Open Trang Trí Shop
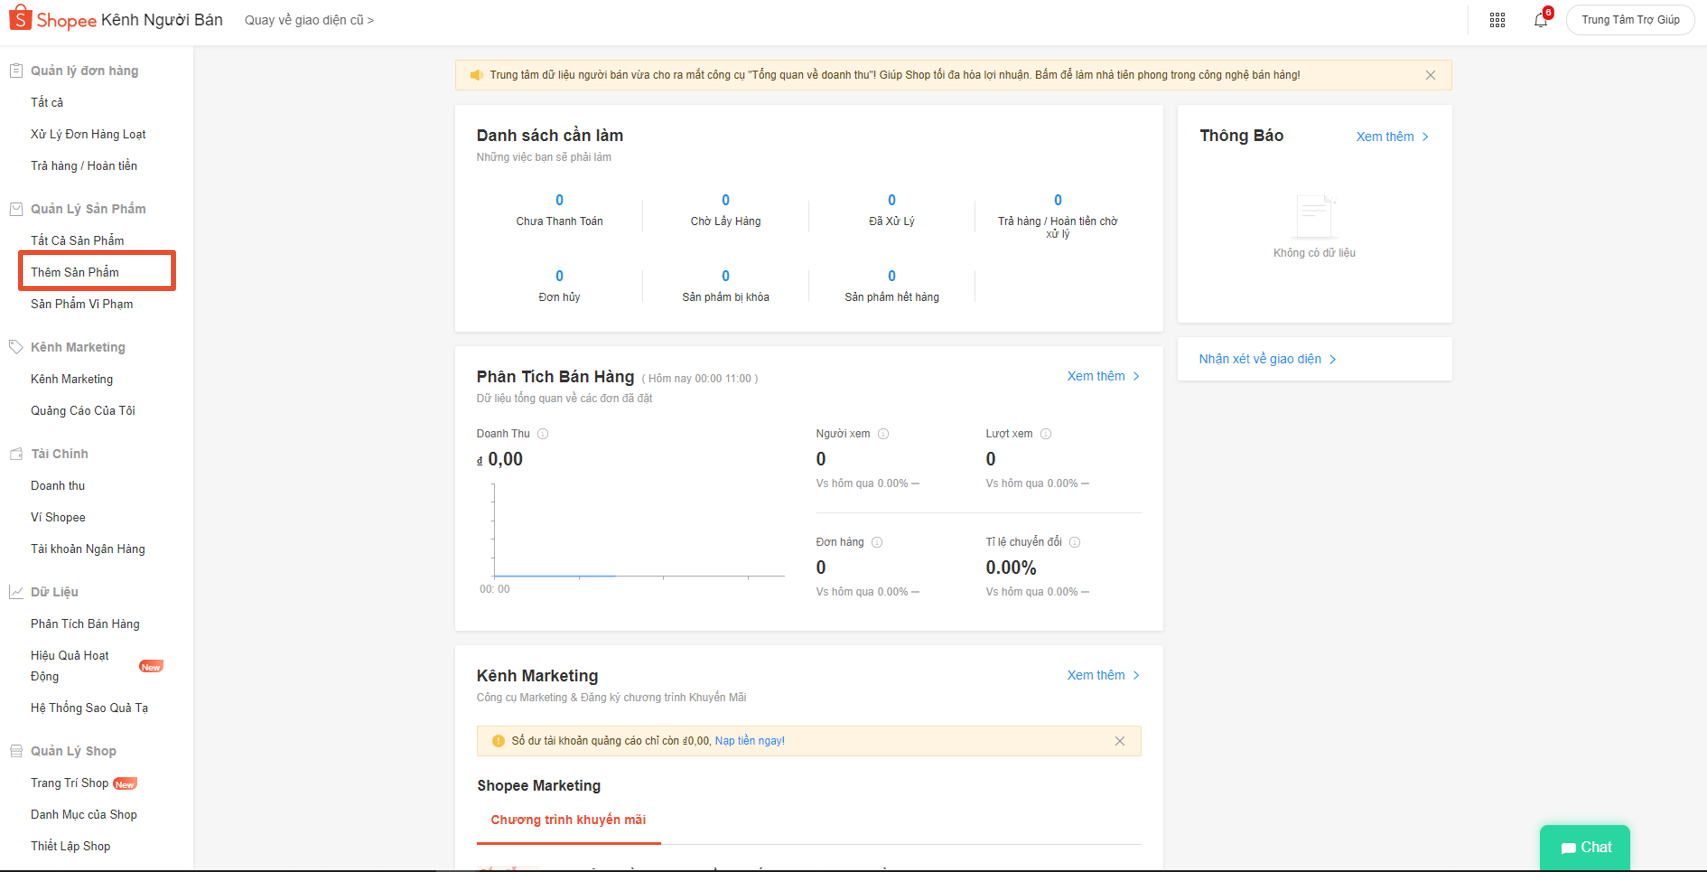This screenshot has height=872, width=1707. (69, 783)
